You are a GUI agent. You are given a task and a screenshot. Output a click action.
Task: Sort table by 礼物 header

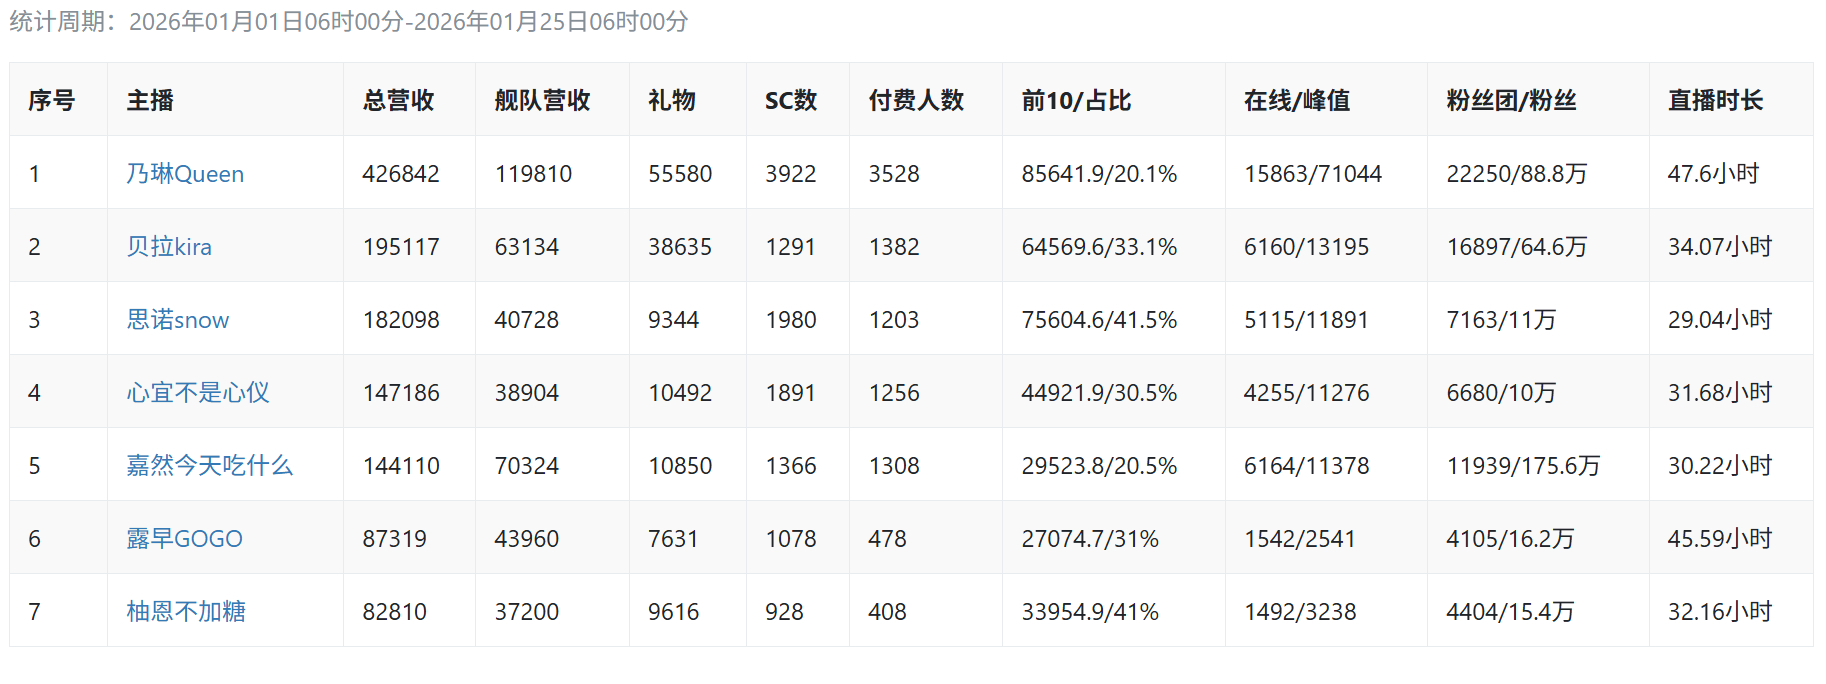pyautogui.click(x=671, y=100)
